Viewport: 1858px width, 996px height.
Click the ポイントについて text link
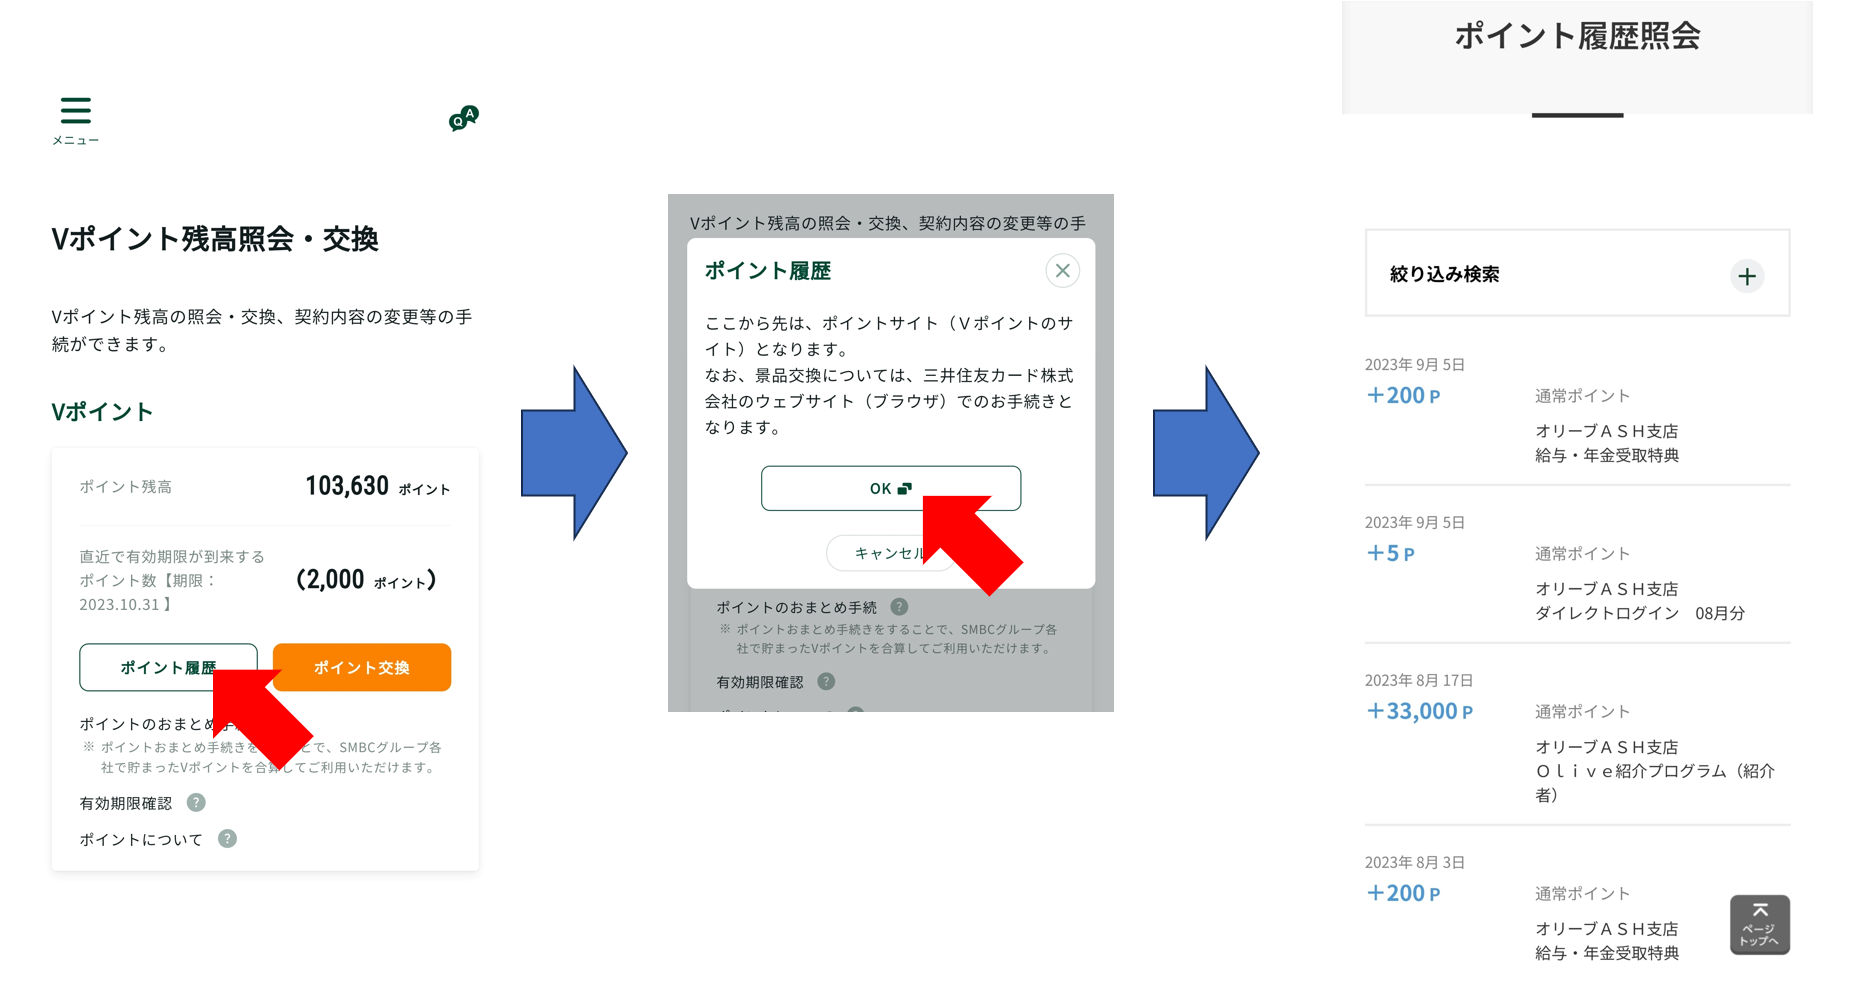(141, 840)
